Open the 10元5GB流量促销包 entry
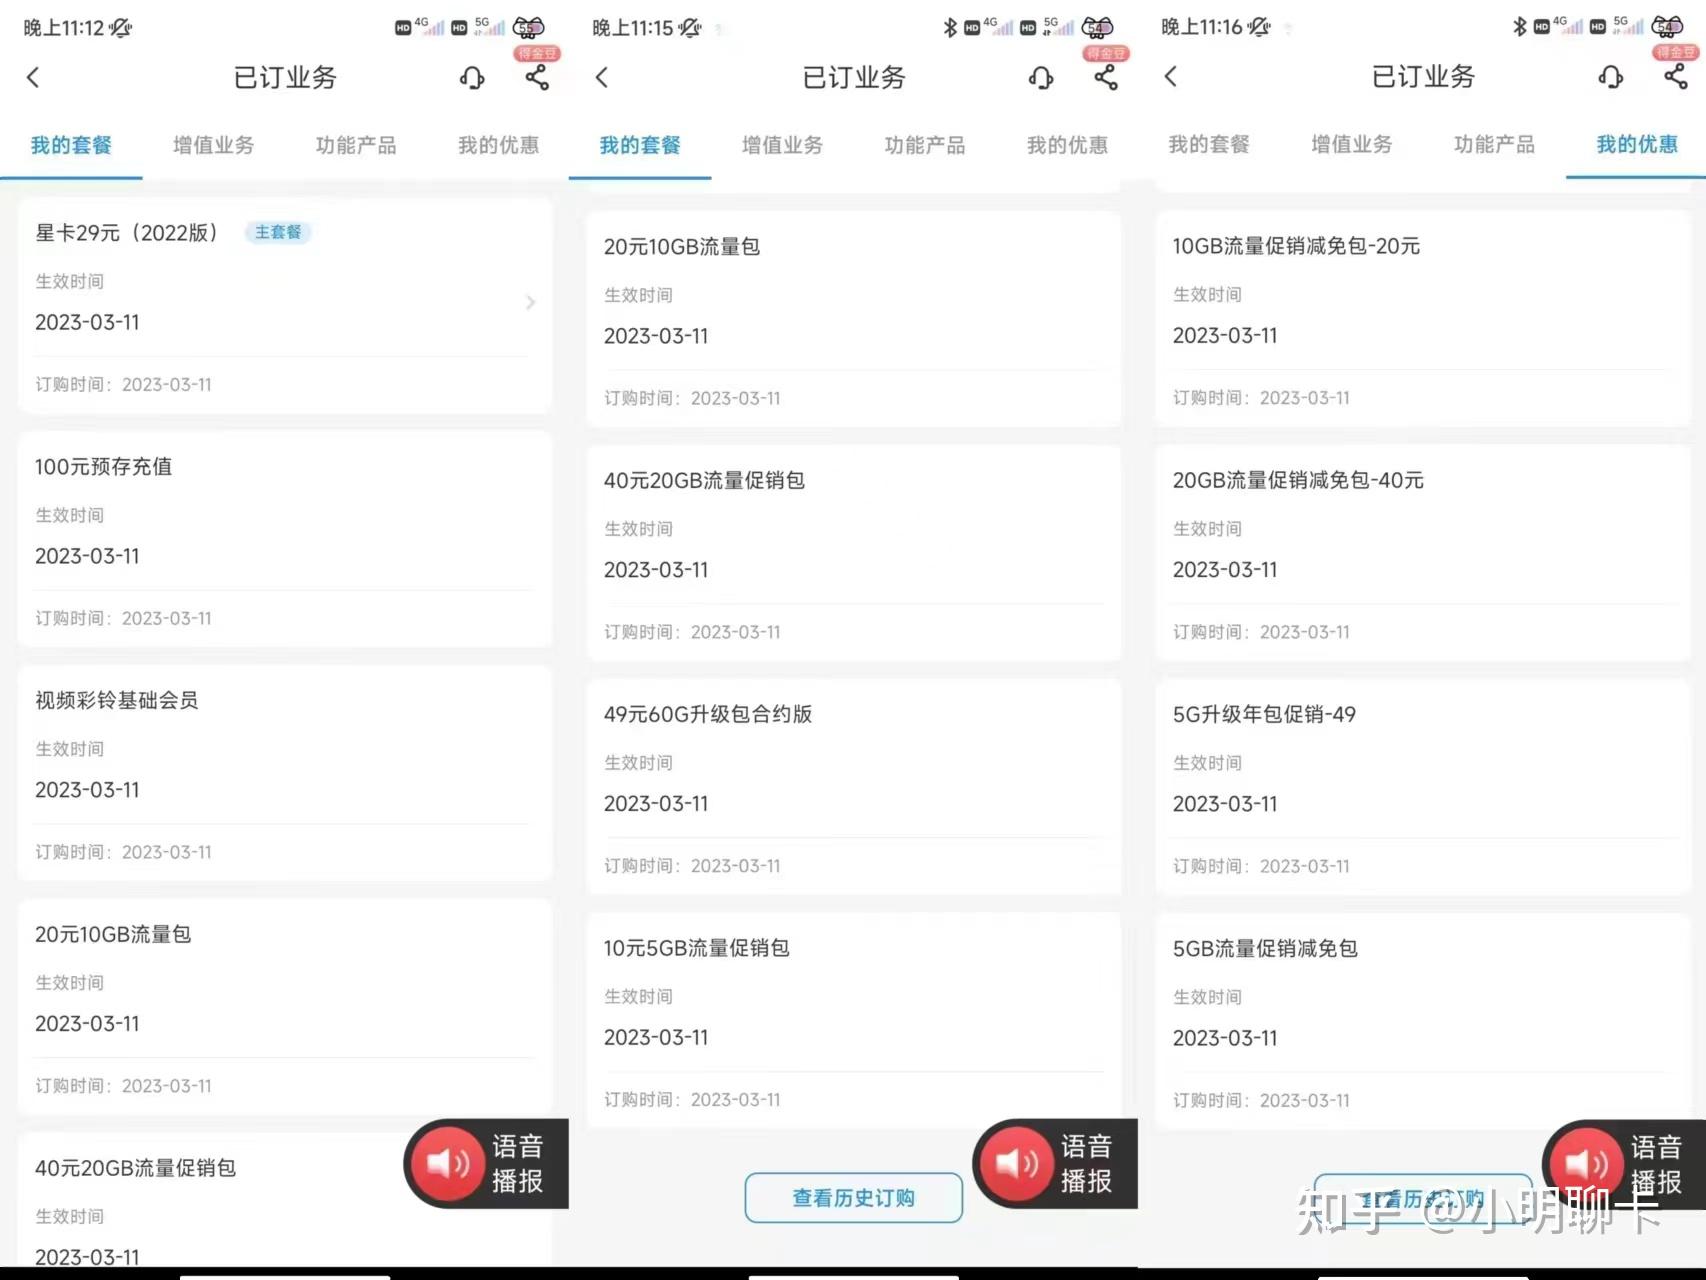This screenshot has width=1706, height=1280. 854,1021
